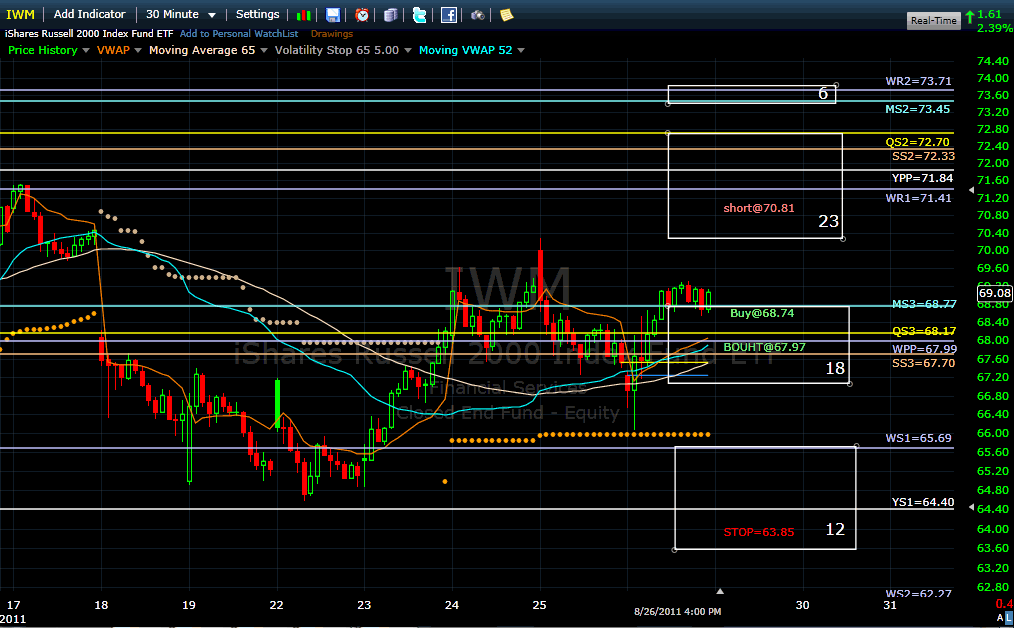Click the Add to Personal WatchList link
Image resolution: width=1014 pixels, height=628 pixels.
coord(239,34)
